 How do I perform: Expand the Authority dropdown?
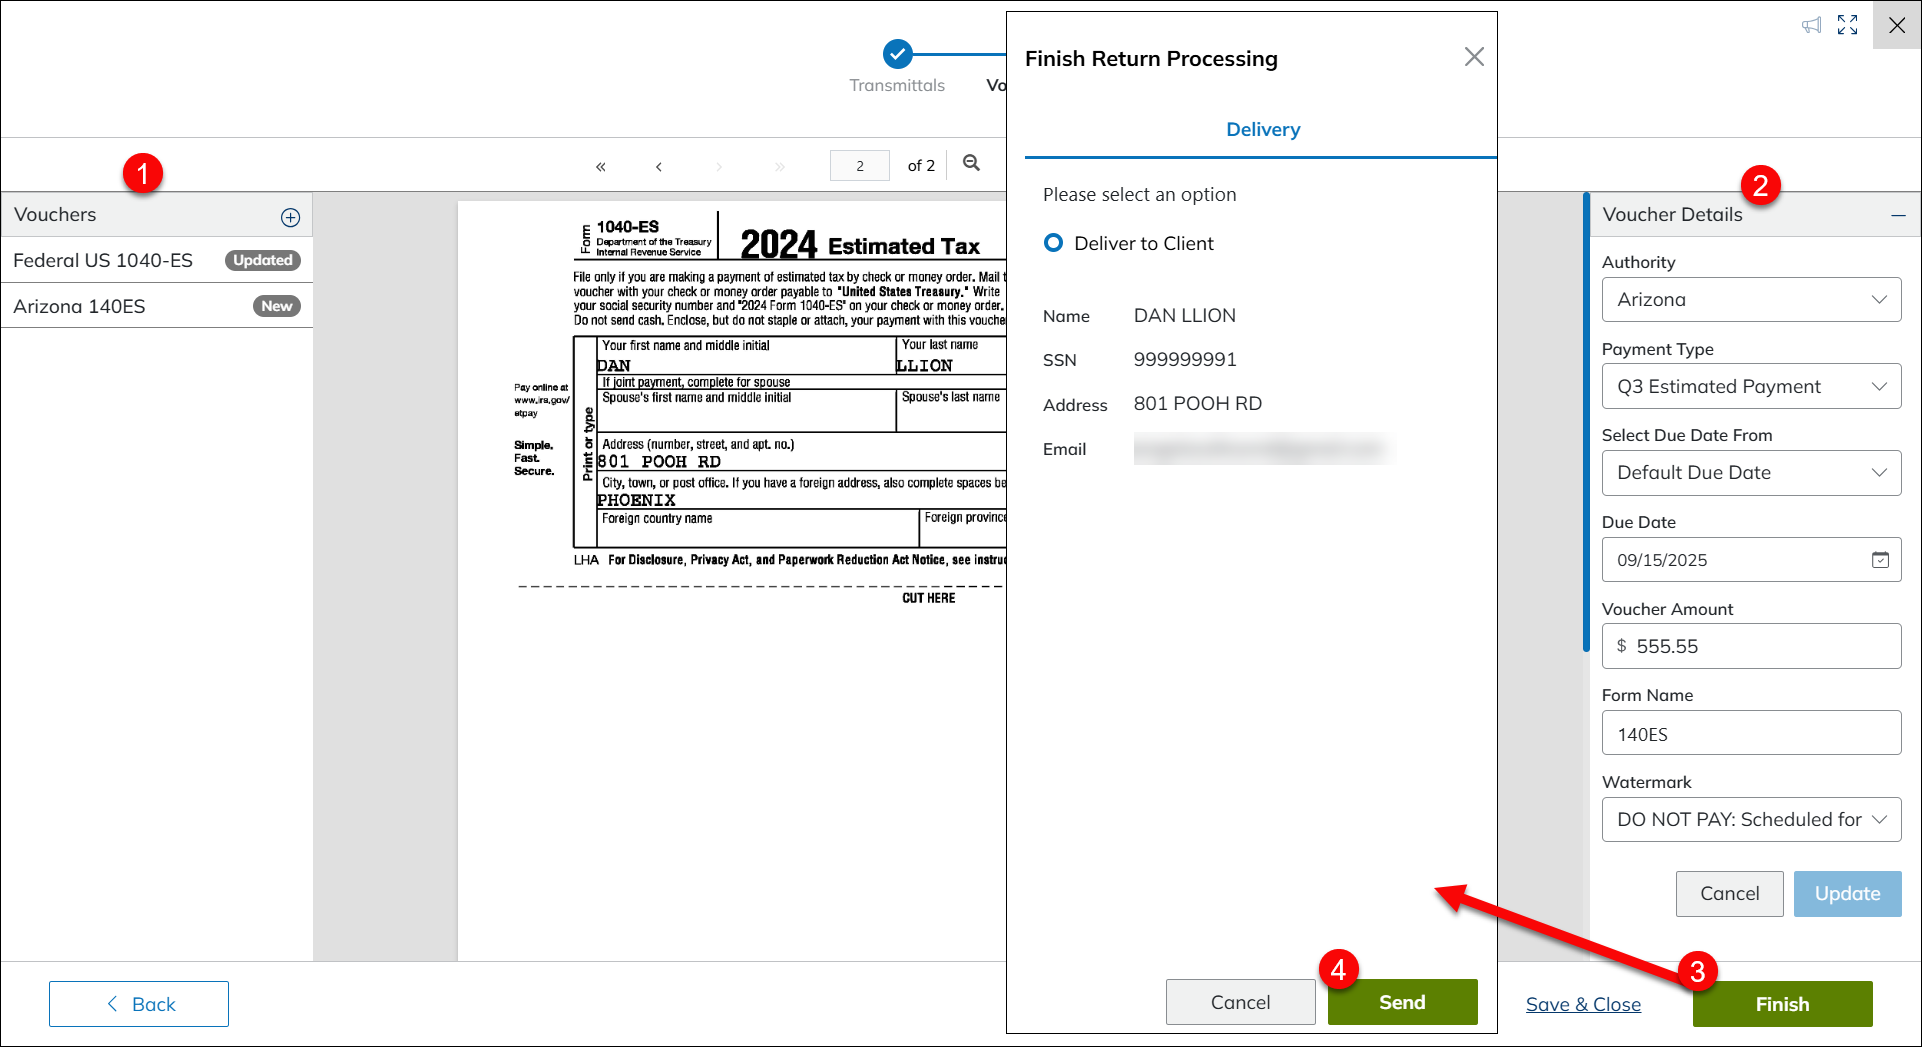tap(1751, 300)
